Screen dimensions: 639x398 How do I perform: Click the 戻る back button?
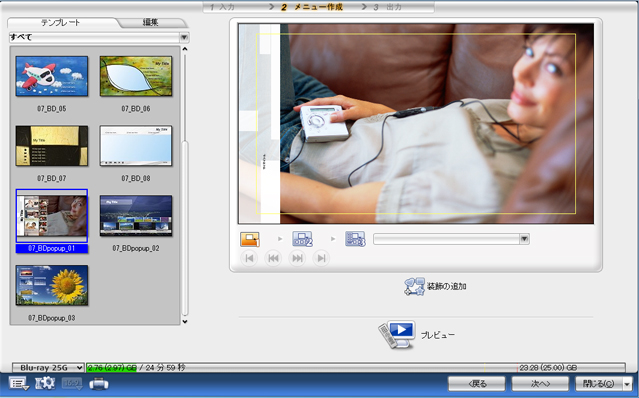coord(477,384)
